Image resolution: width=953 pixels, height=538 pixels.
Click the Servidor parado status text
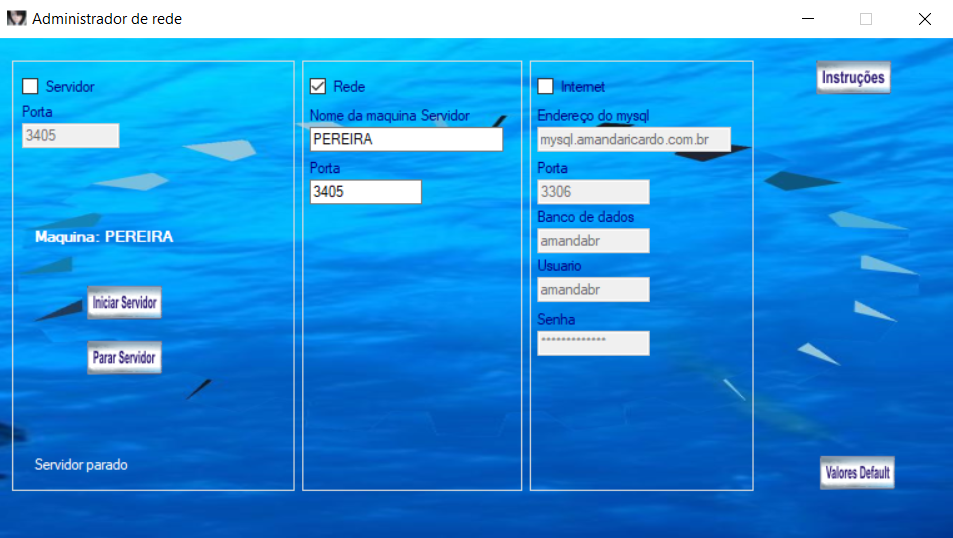click(81, 465)
